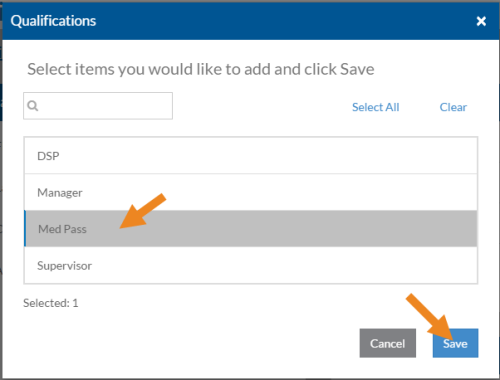This screenshot has width=500, height=380.
Task: Click the Selected: 1 counter text
Action: point(51,303)
